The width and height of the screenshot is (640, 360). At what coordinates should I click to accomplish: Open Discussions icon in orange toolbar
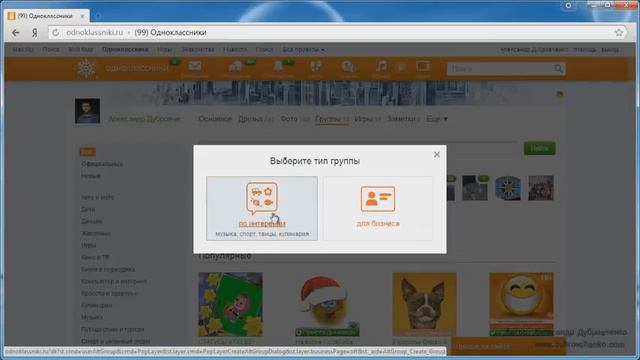pyautogui.click(x=236, y=68)
